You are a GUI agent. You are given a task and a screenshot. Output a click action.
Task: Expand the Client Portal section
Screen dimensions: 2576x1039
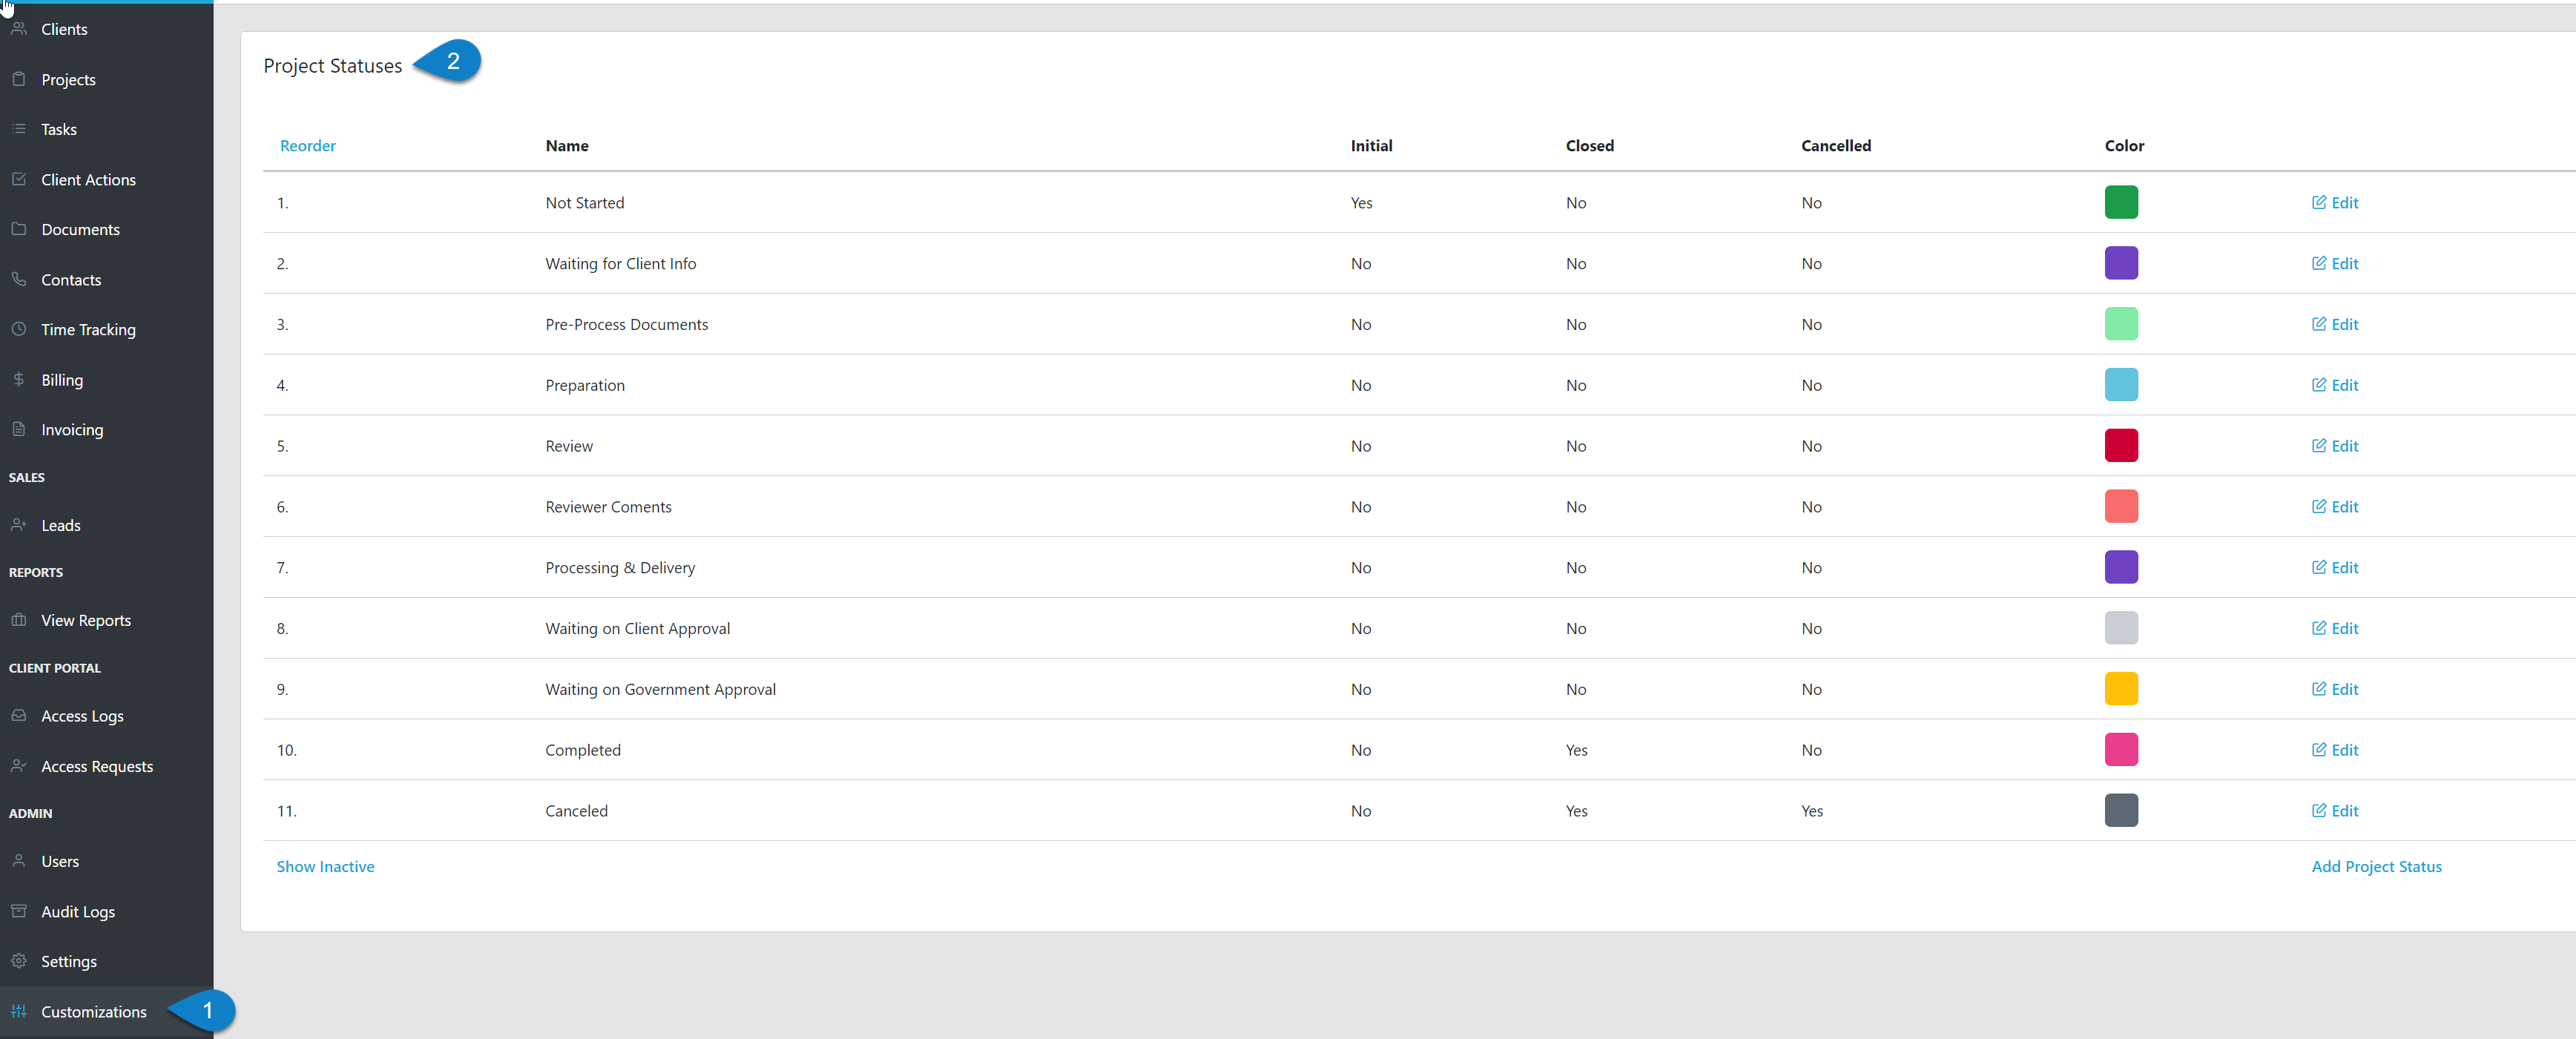pyautogui.click(x=54, y=668)
